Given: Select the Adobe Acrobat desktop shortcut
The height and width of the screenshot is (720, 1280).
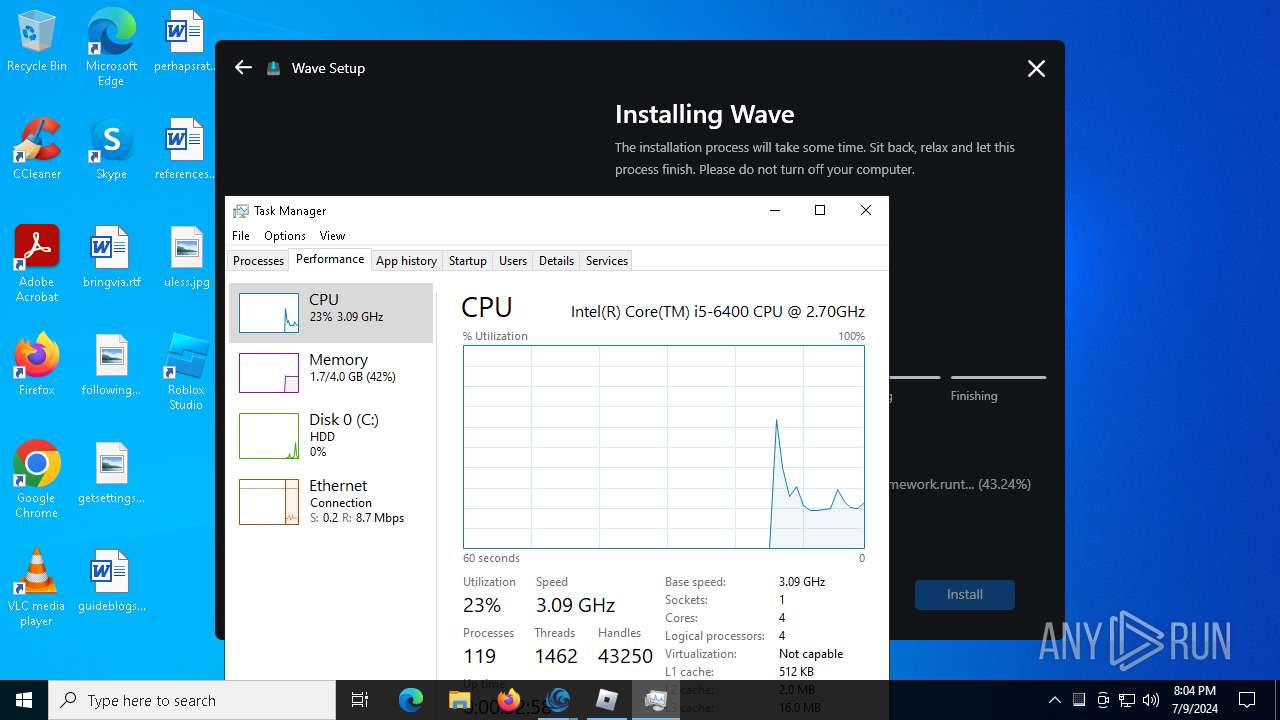Looking at the screenshot, I should [x=37, y=264].
